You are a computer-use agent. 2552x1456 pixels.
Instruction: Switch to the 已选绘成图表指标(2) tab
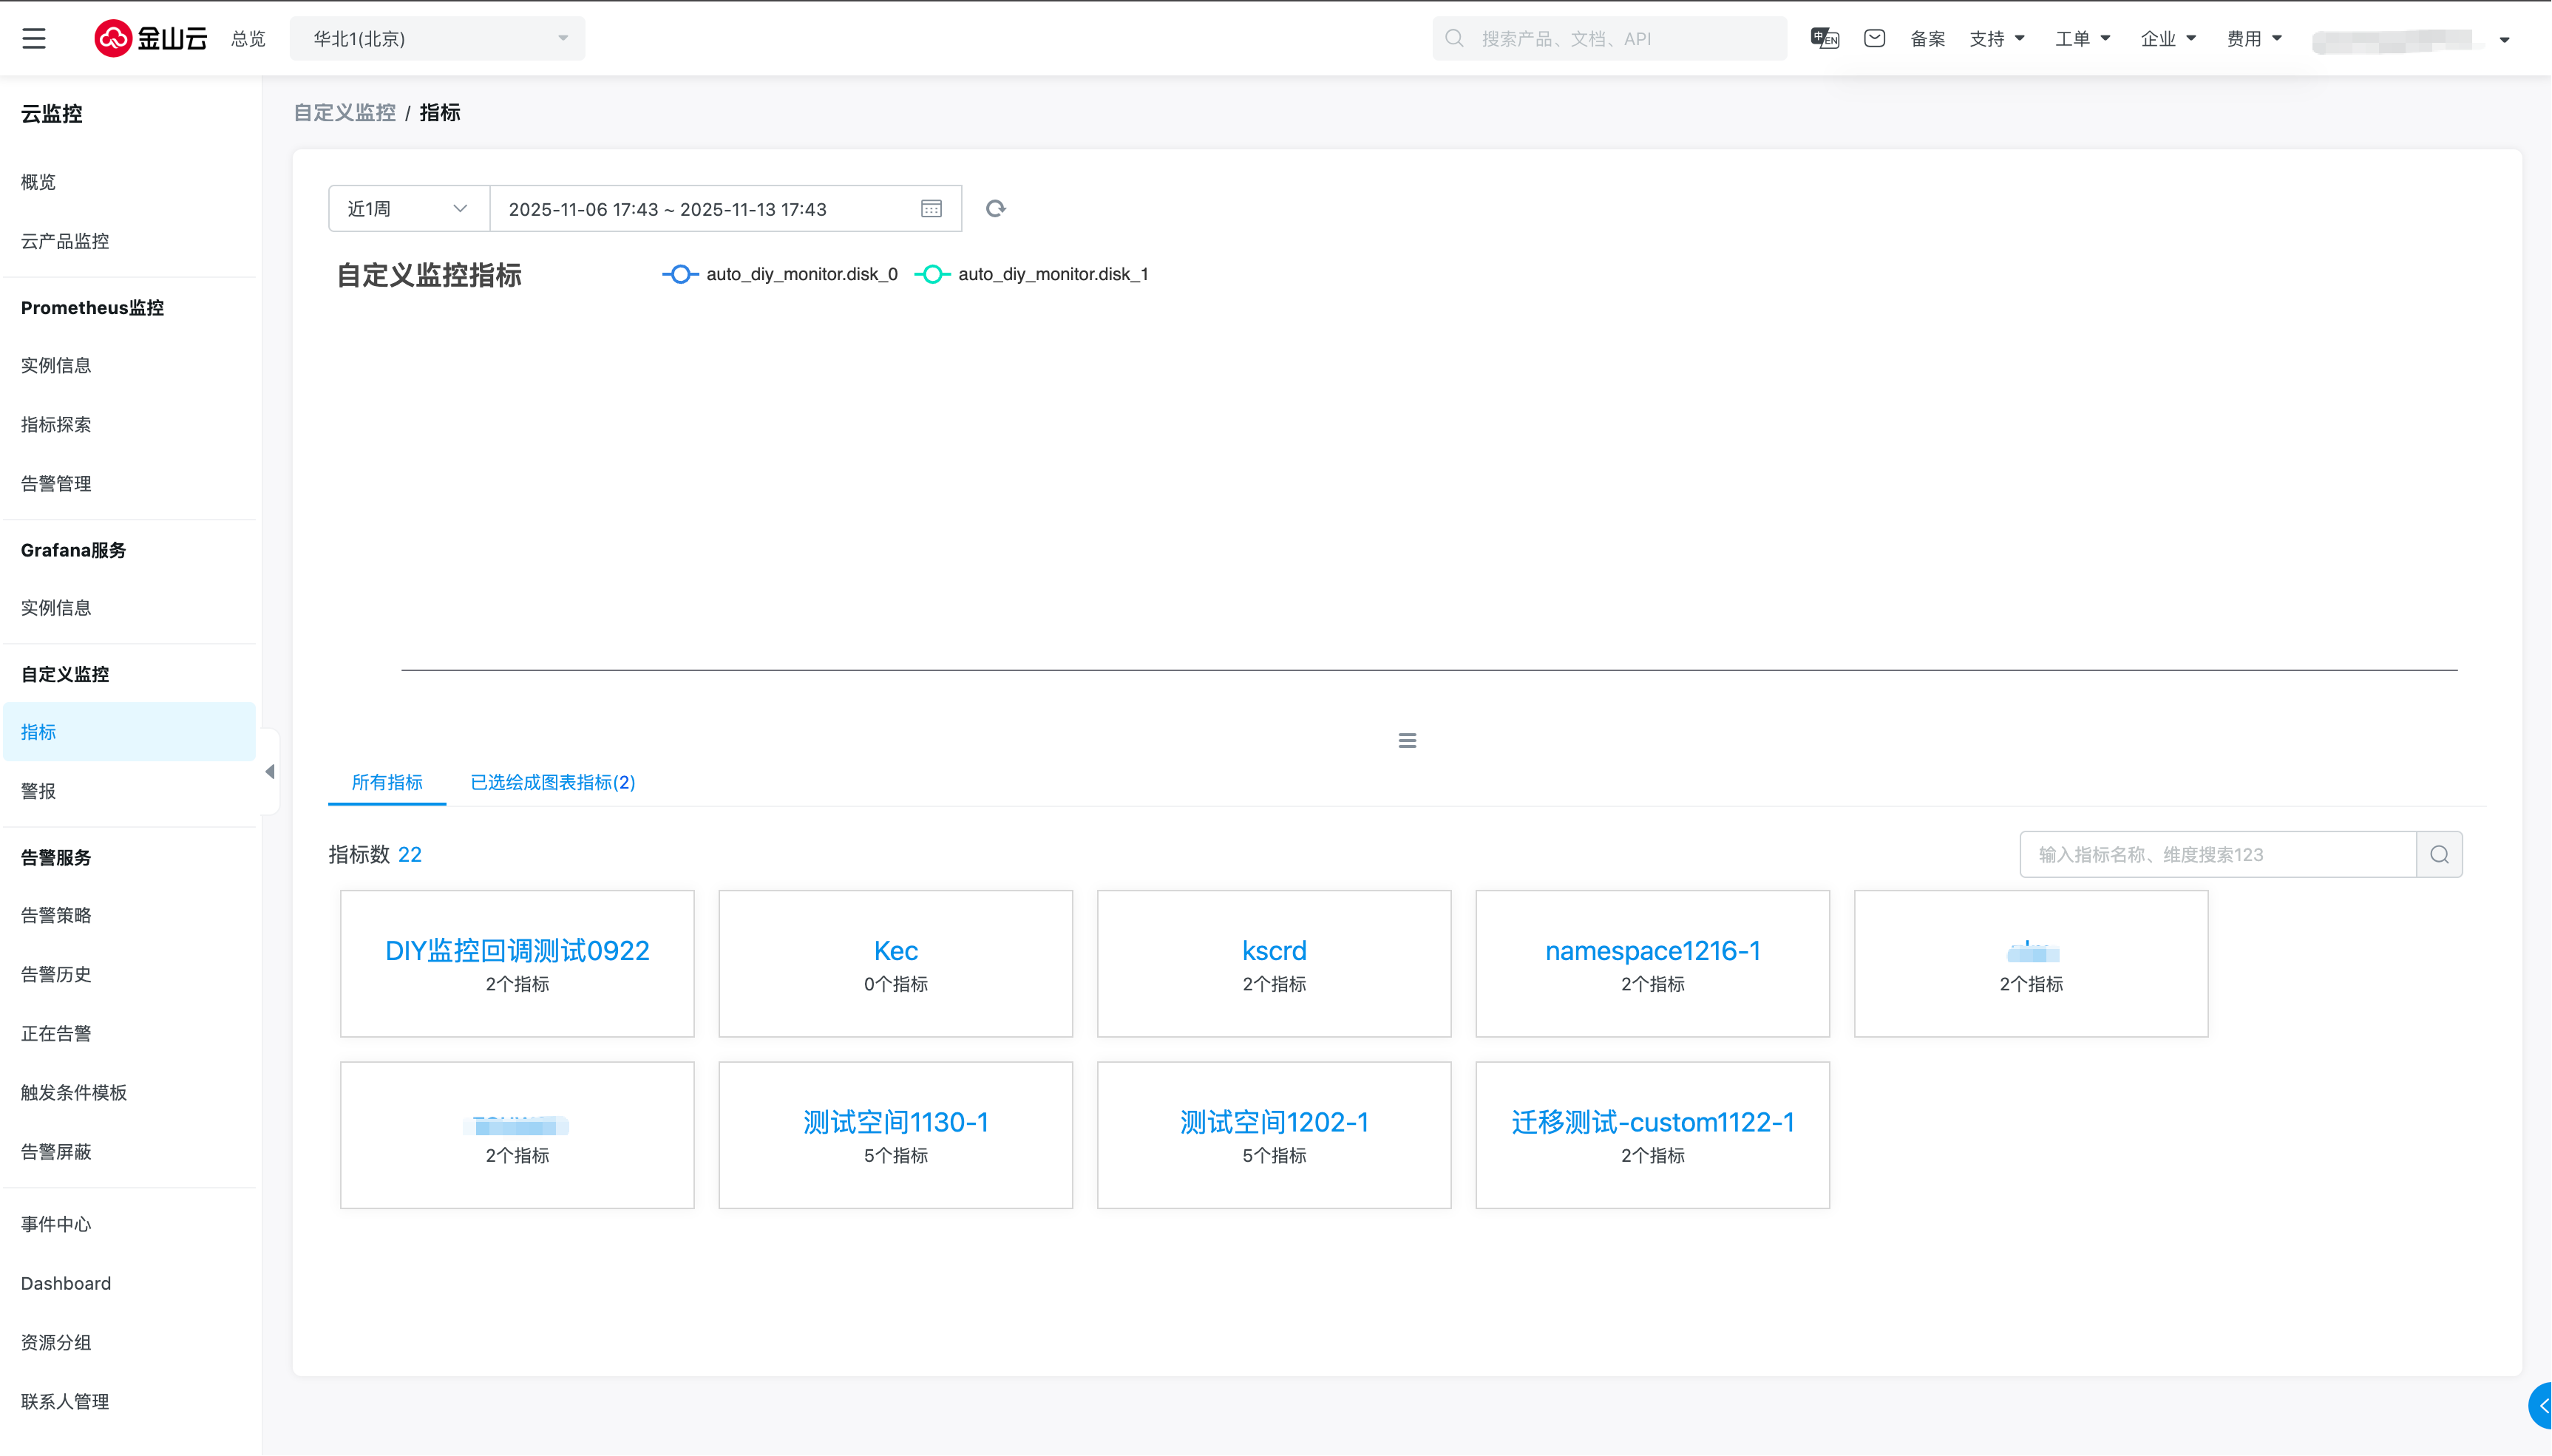point(552,782)
